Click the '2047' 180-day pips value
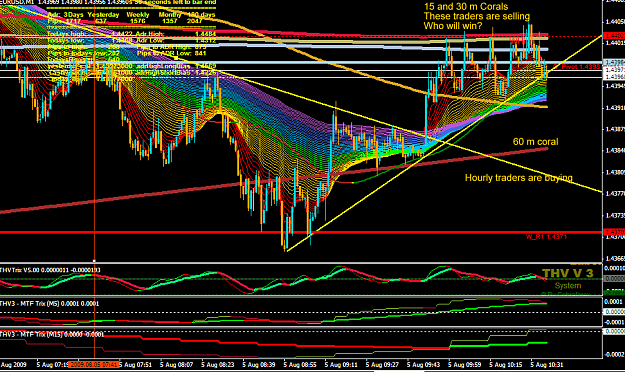This screenshot has width=625, height=372. coord(195,21)
